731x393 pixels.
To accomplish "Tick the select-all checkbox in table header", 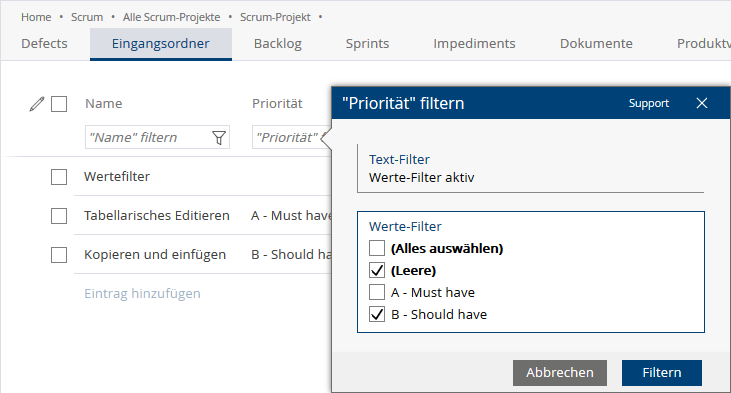I will pyautogui.click(x=59, y=104).
